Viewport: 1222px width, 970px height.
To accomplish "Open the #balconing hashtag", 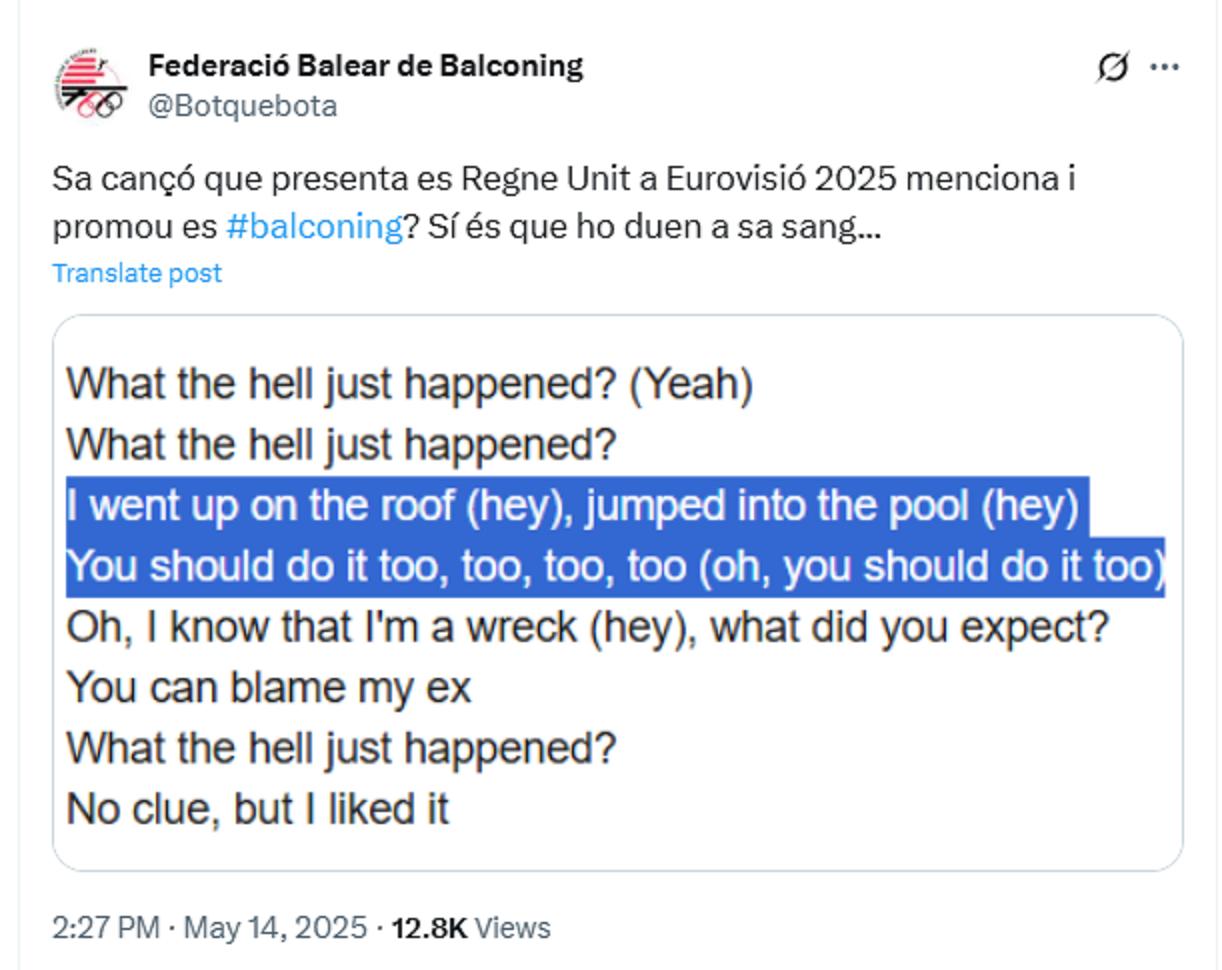I will click(x=314, y=227).
